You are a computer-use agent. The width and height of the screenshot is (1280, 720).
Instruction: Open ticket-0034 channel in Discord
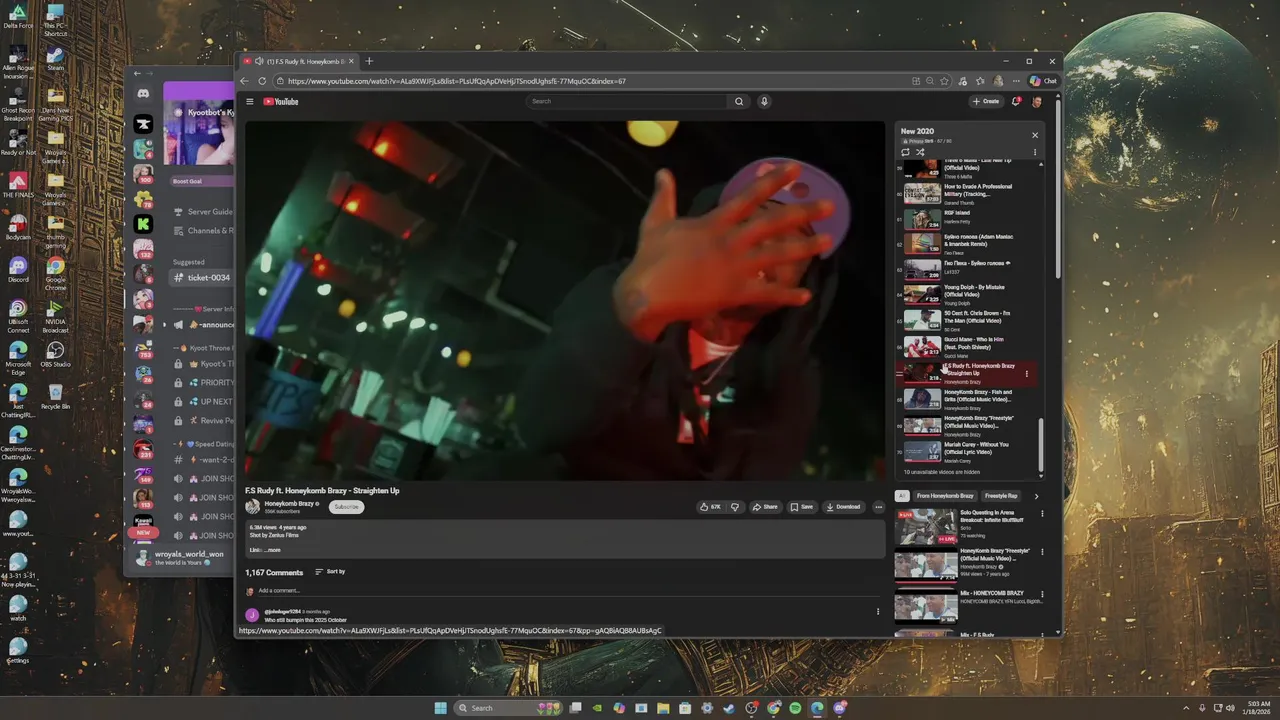(x=202, y=278)
